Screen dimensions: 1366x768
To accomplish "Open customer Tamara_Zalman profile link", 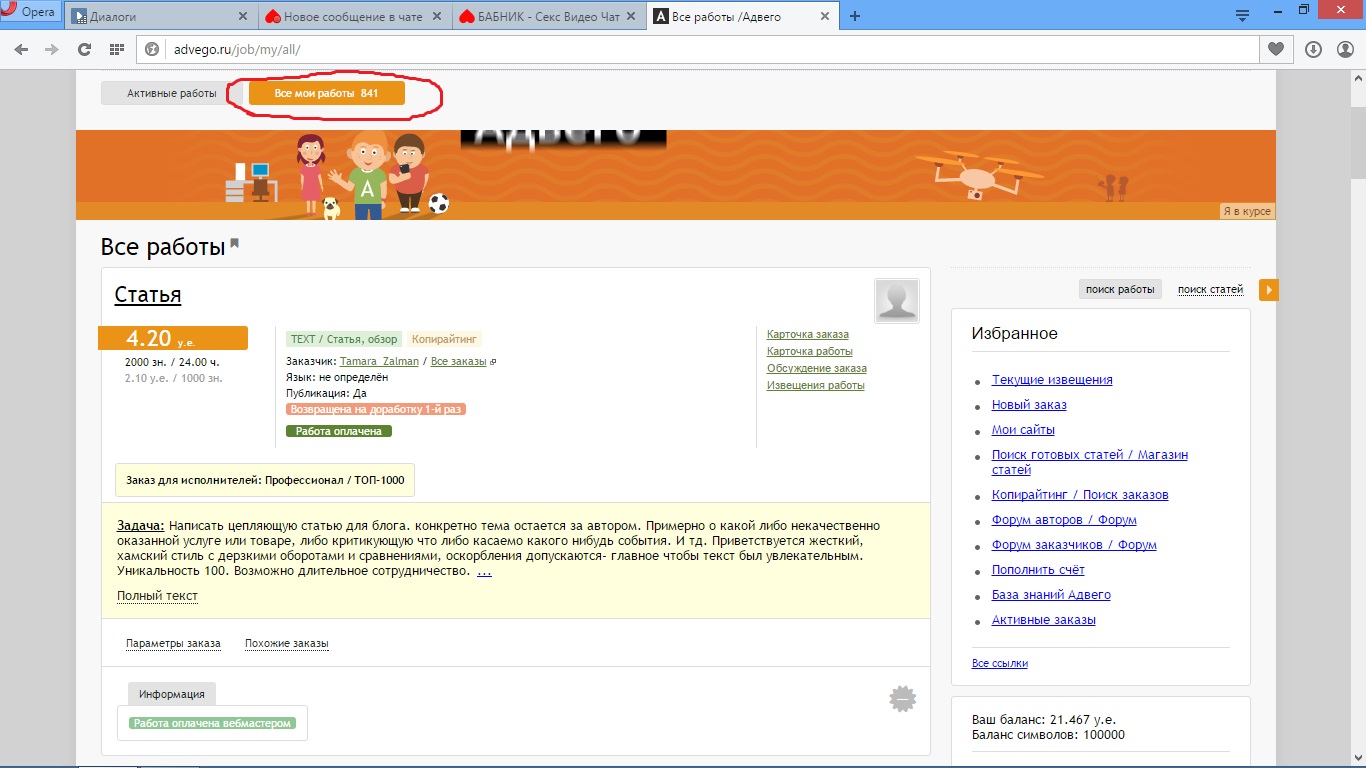I will point(379,361).
